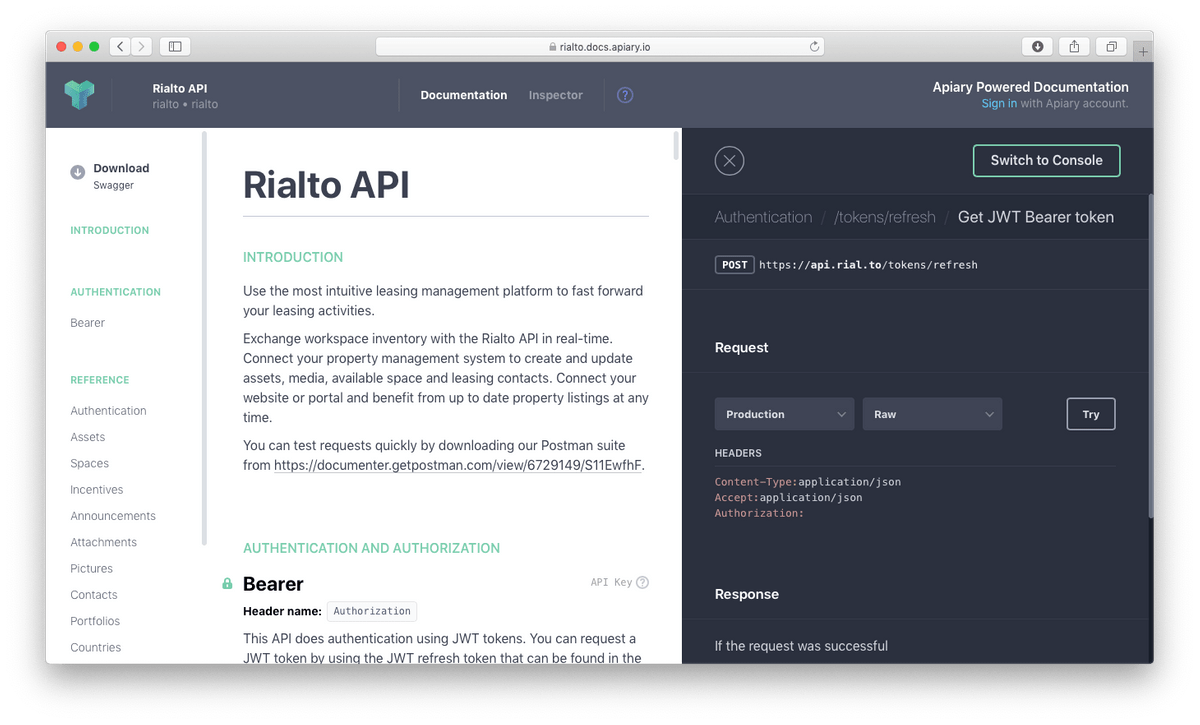Open the Postman documenter link
1200x725 pixels.
458,465
